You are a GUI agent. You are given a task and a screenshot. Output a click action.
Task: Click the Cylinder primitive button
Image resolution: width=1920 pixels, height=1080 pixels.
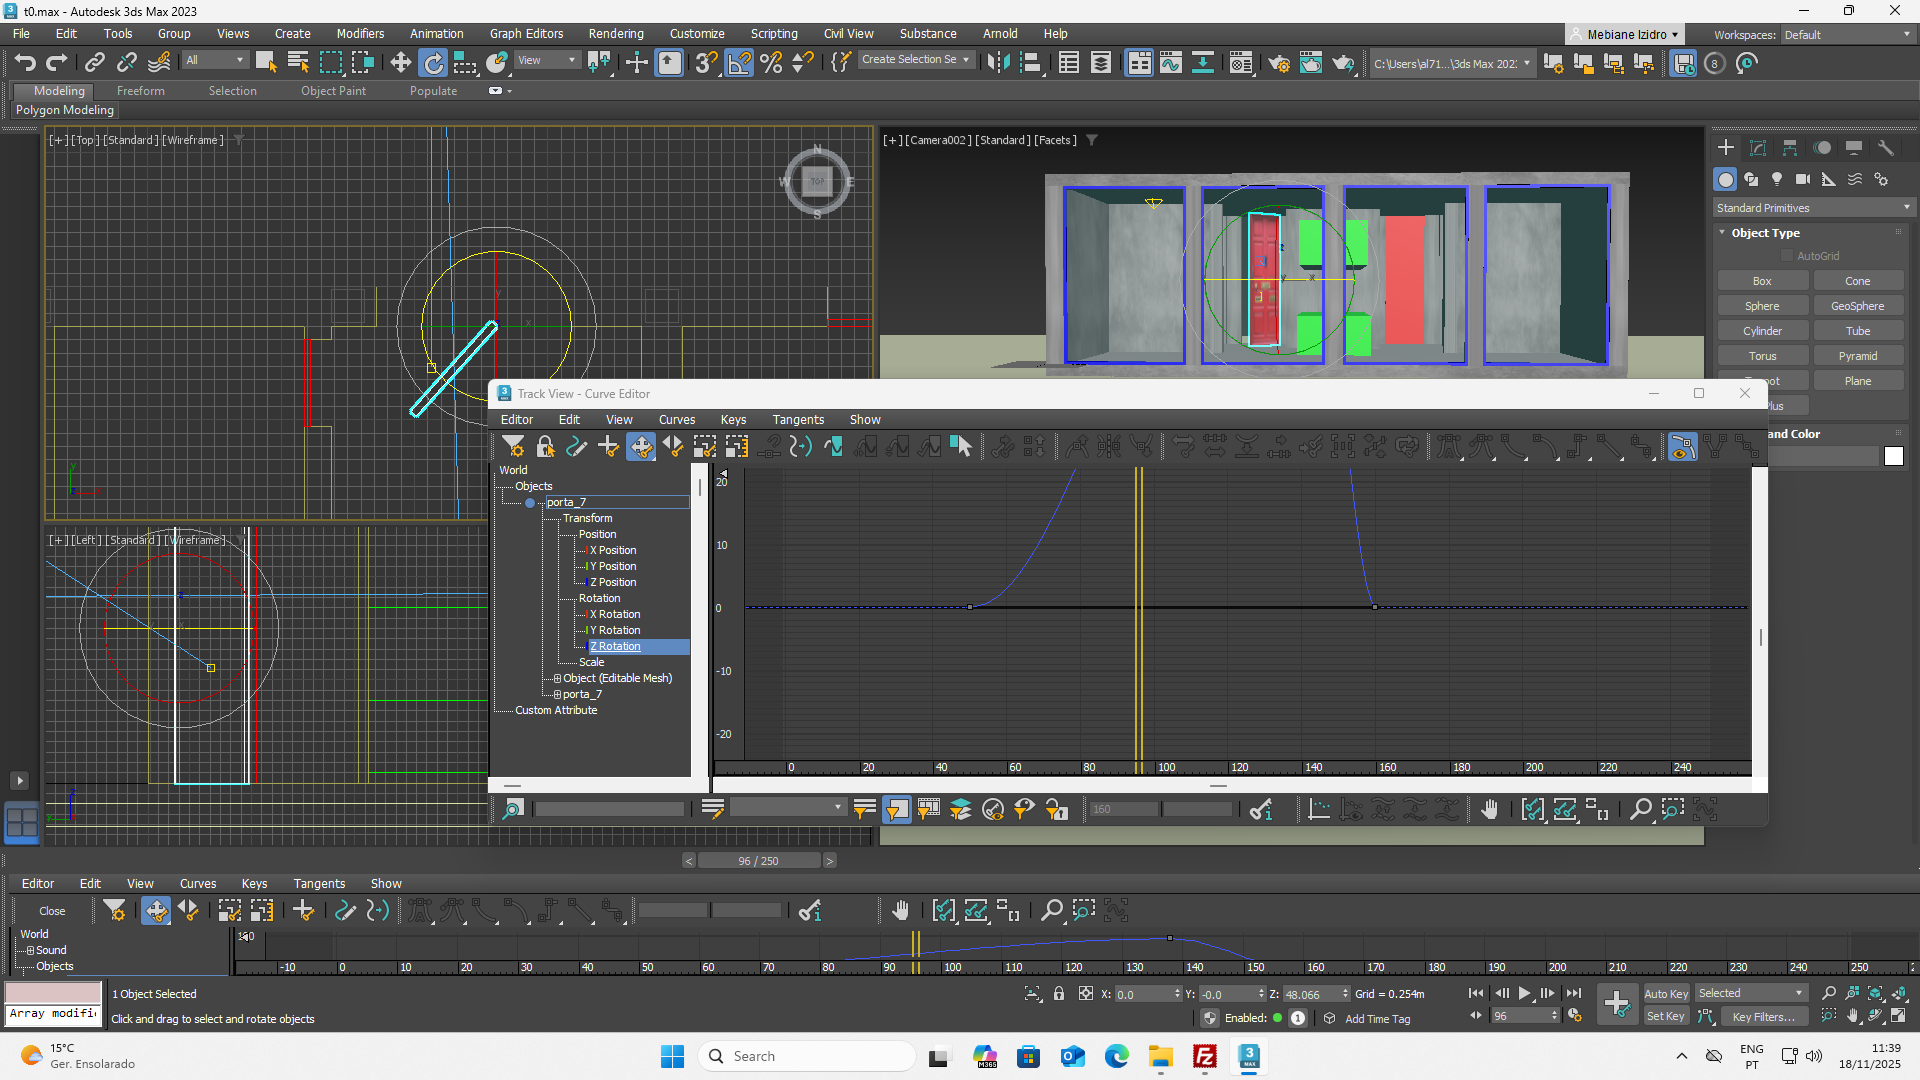click(1762, 331)
